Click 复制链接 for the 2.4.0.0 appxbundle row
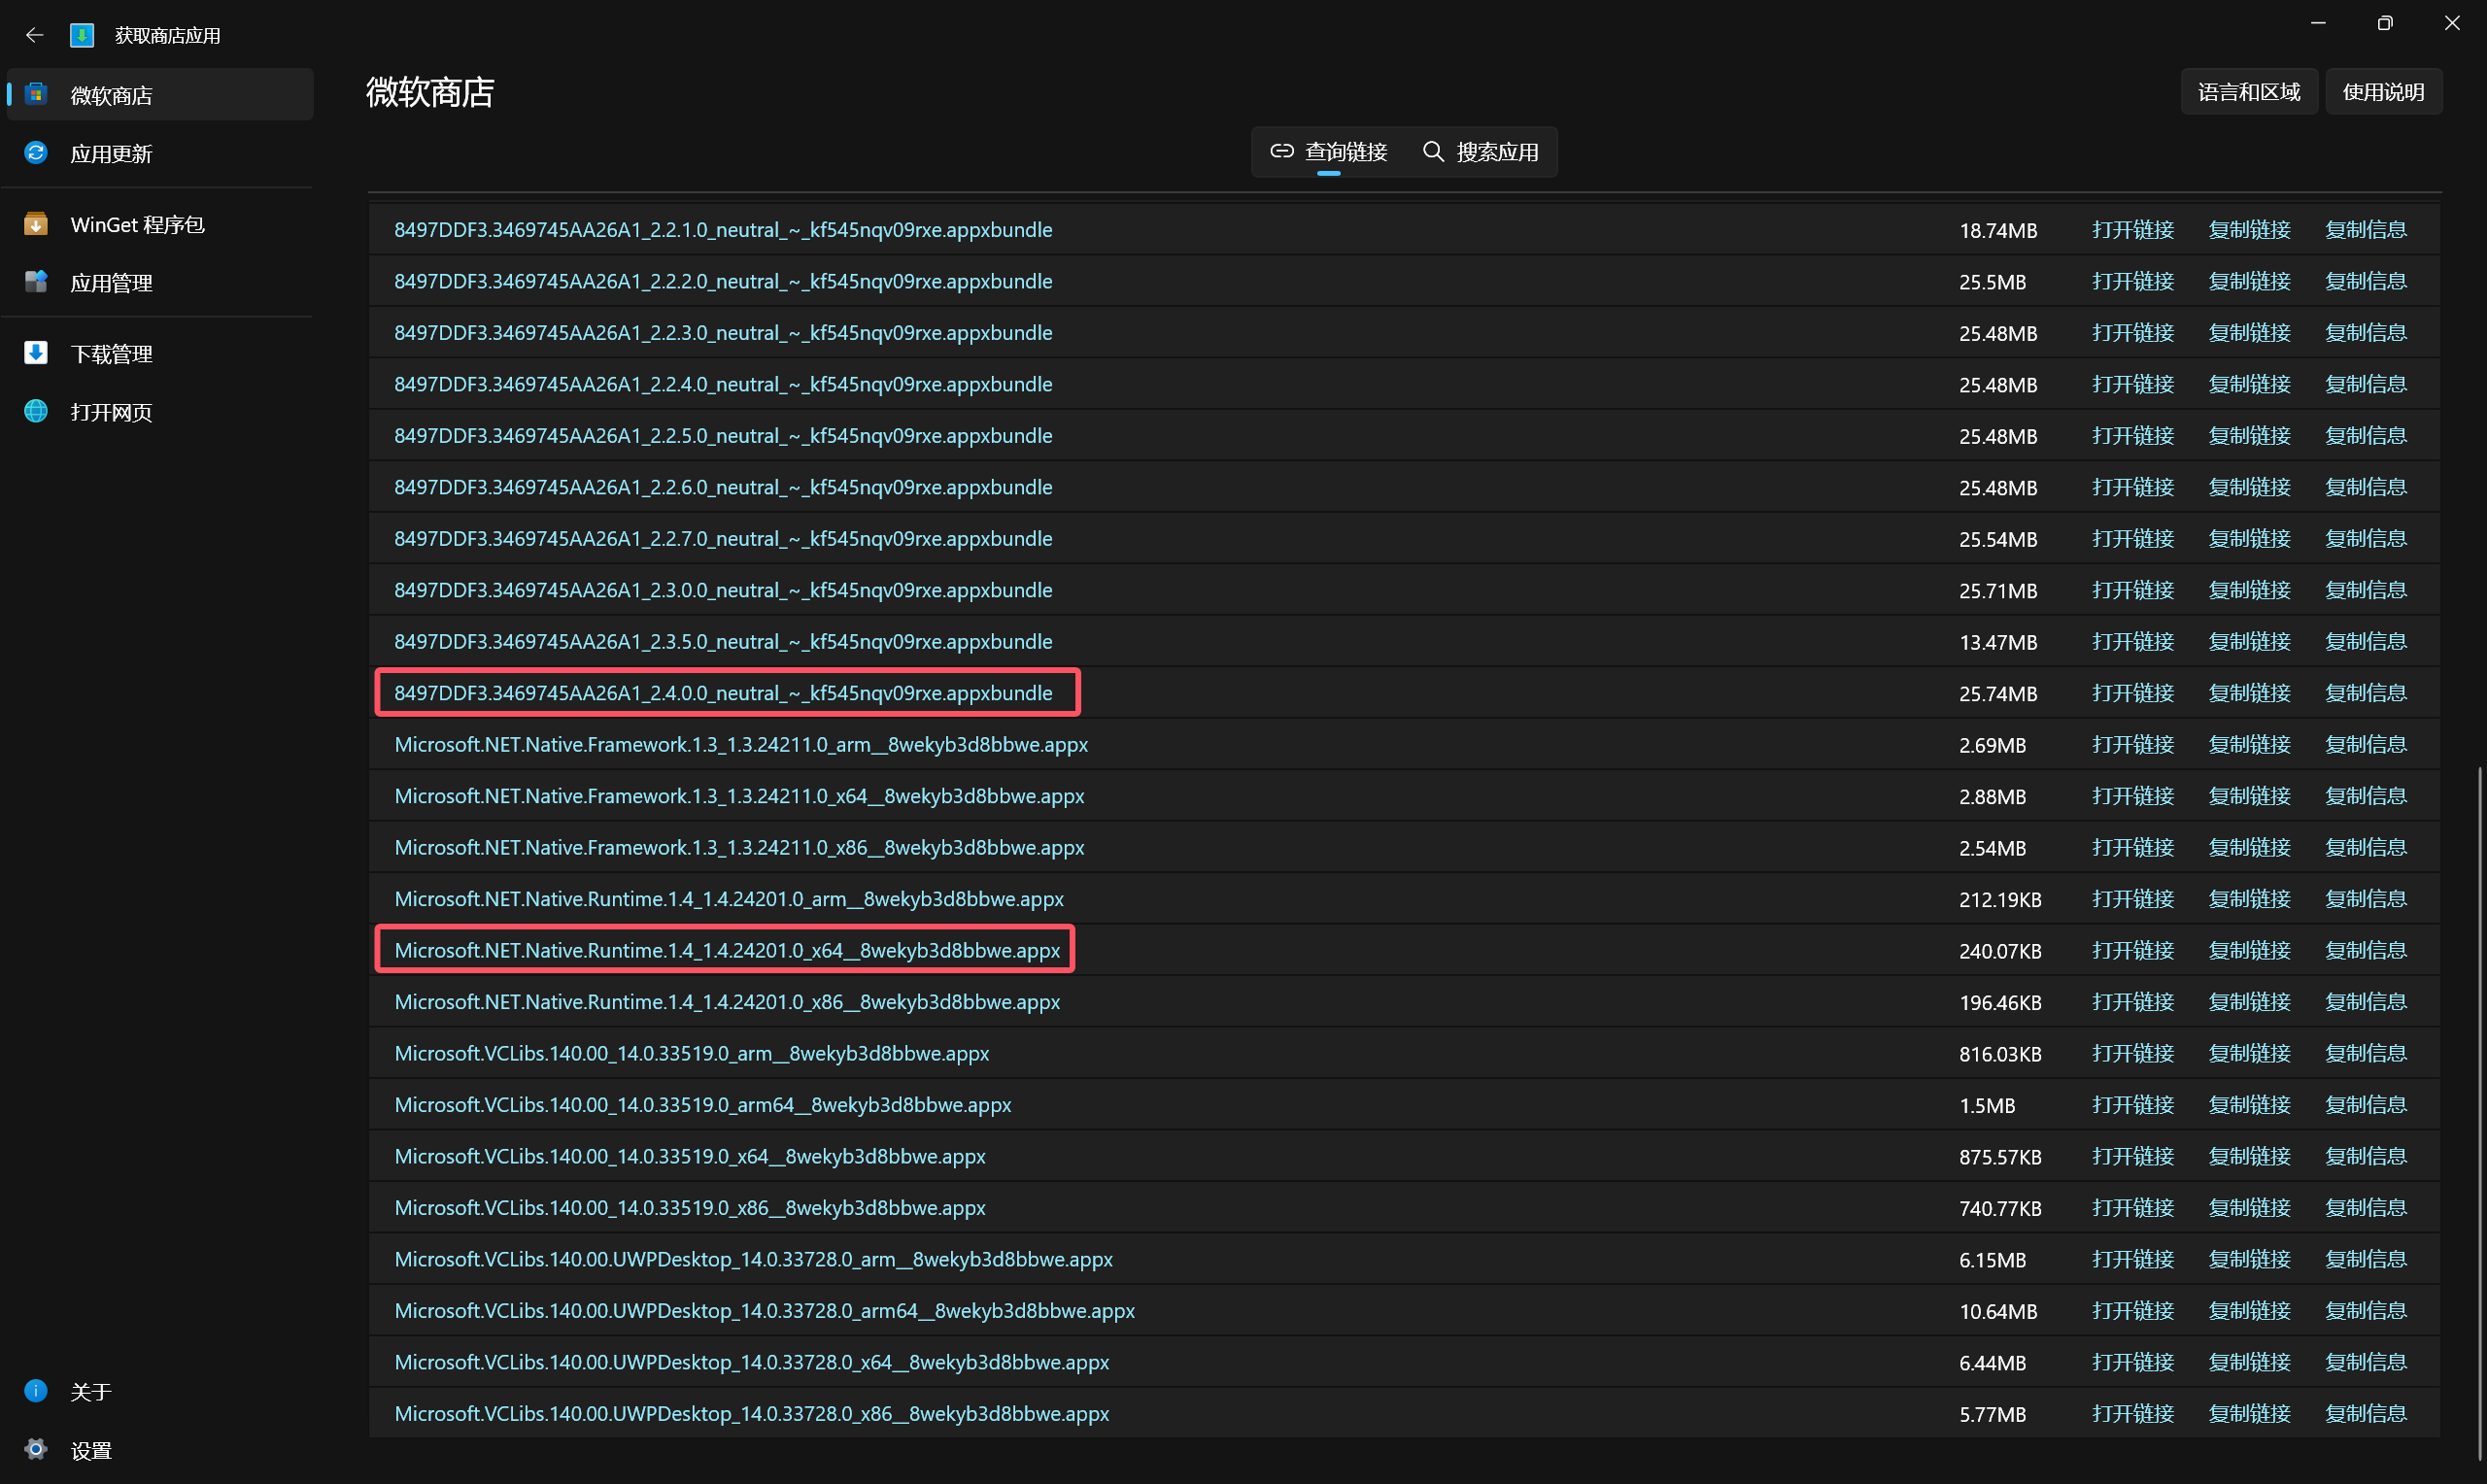 [x=2249, y=693]
